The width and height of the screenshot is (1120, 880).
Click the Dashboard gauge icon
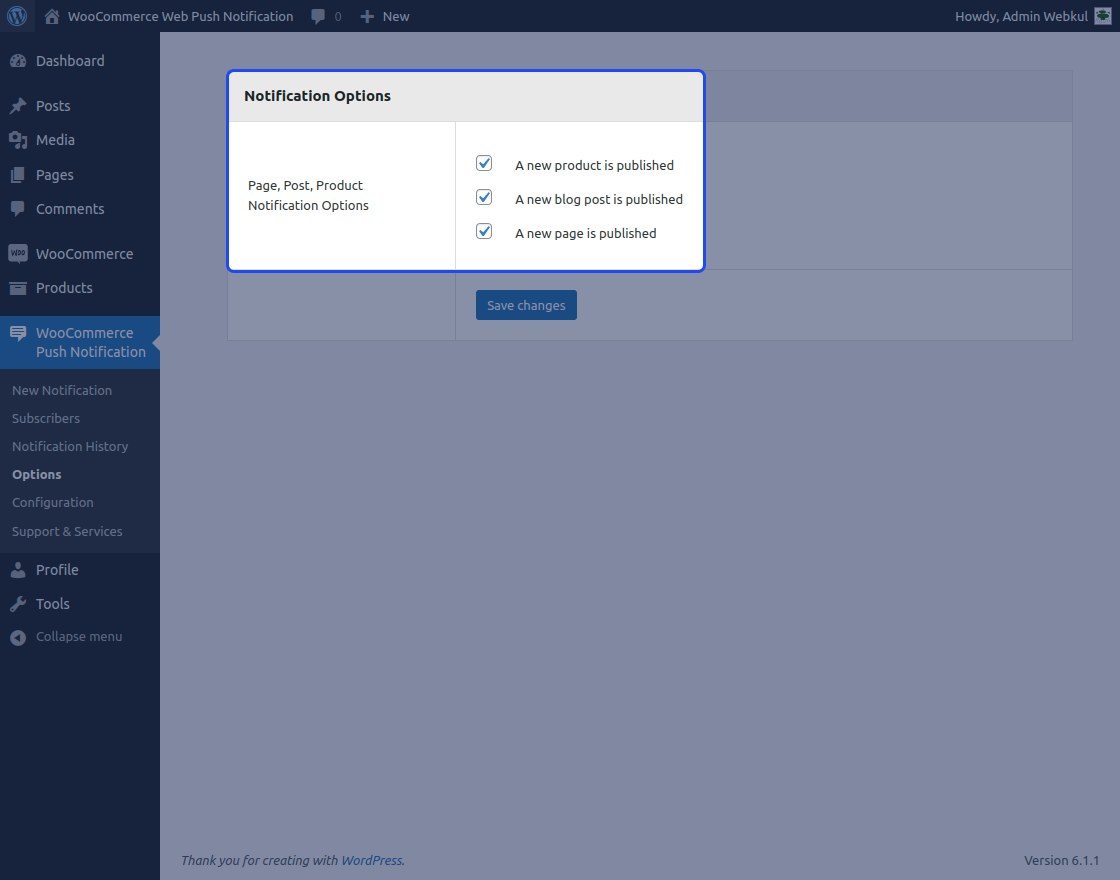click(18, 61)
